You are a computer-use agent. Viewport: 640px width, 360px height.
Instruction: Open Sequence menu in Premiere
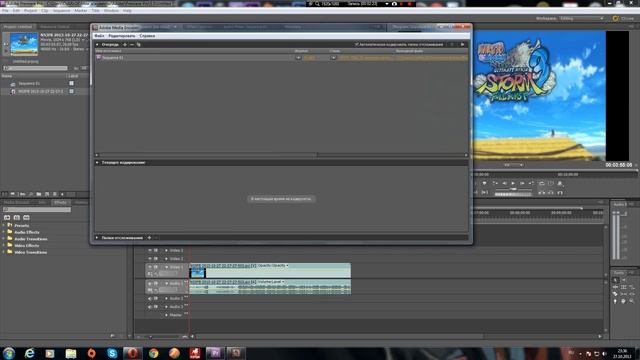[61, 11]
